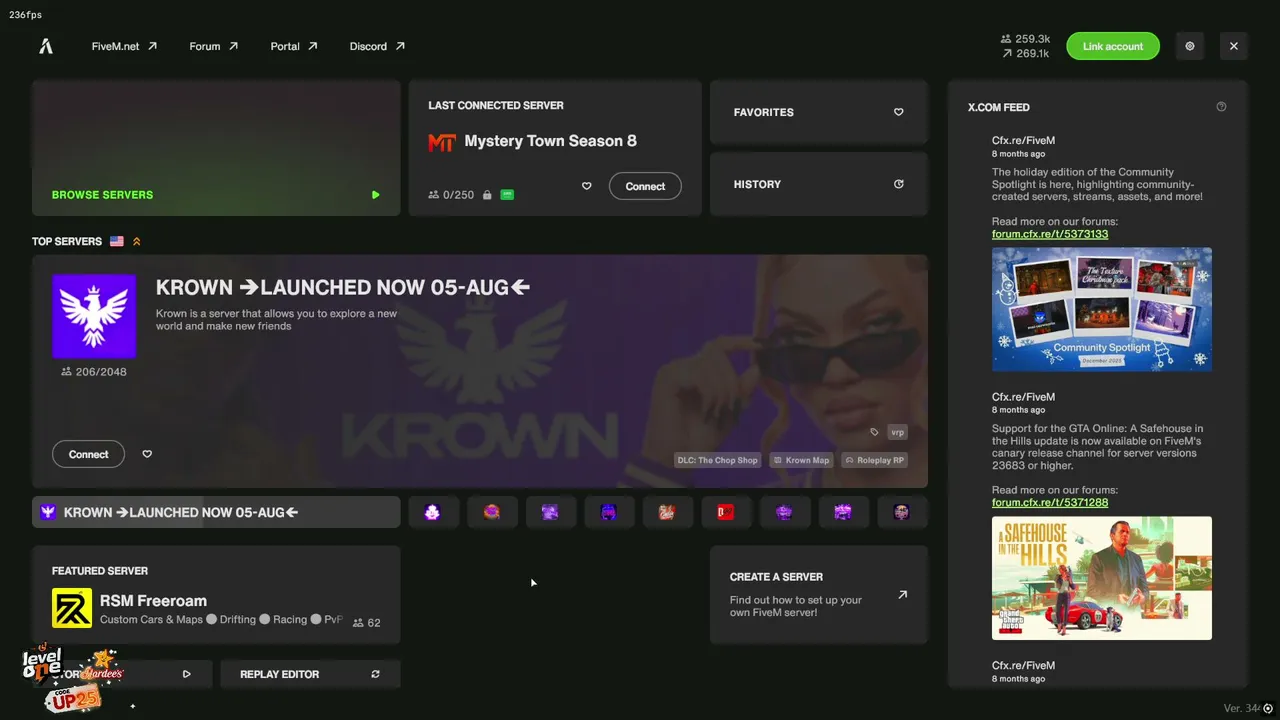
Task: Favorite the KROWN server with the heart
Action: (x=147, y=454)
